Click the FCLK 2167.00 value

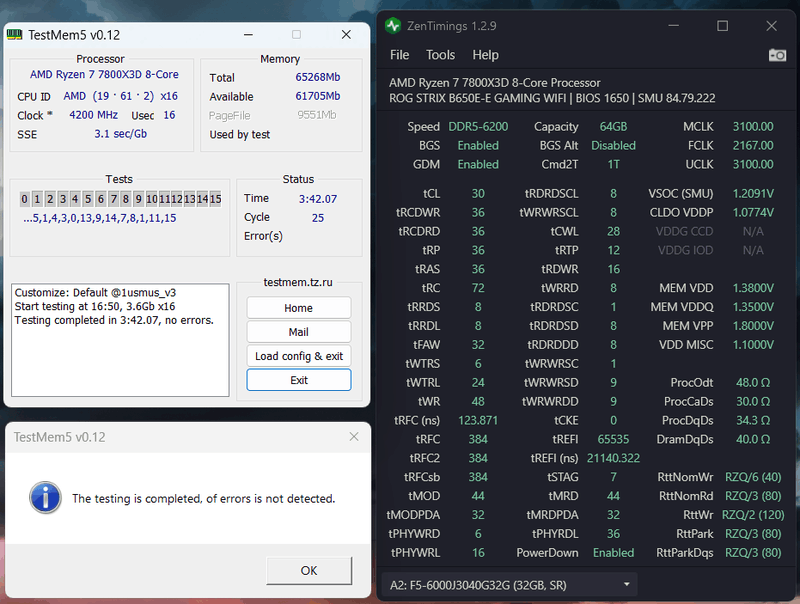(x=753, y=145)
